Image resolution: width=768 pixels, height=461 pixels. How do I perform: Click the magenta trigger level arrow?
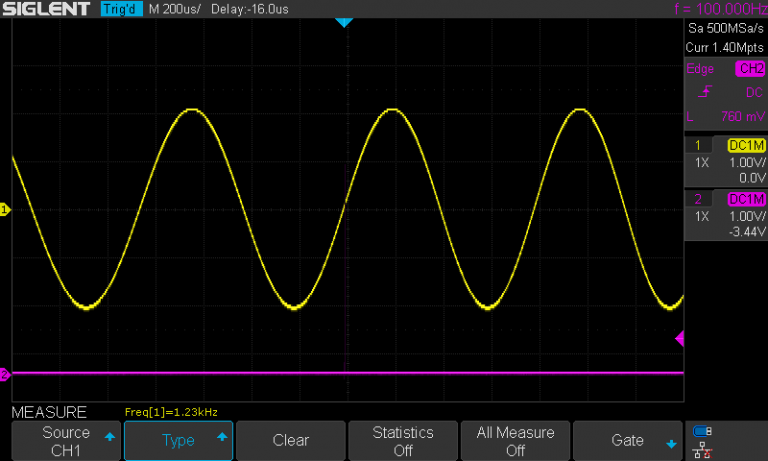pyautogui.click(x=680, y=339)
